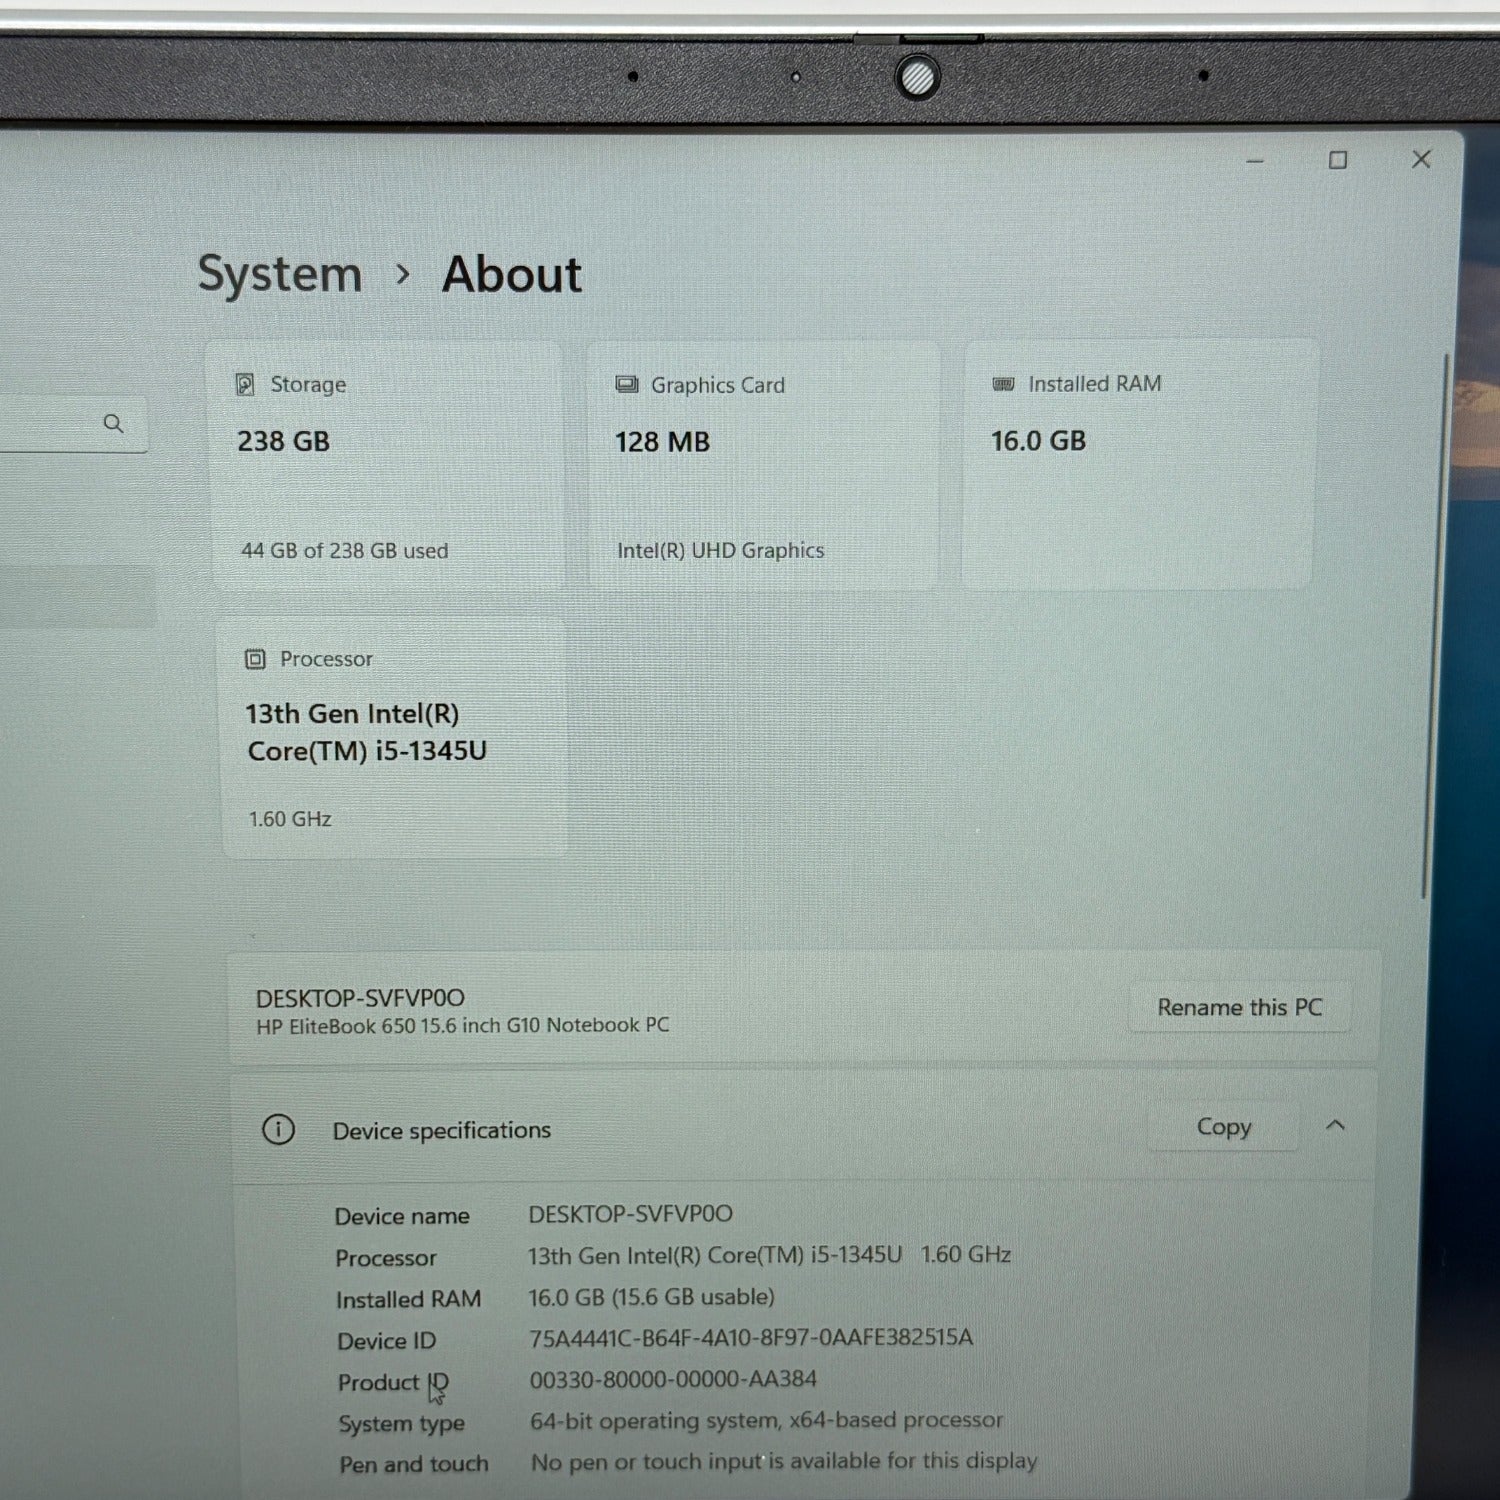This screenshot has width=1500, height=1500.
Task: Open the Processor i5-1345U card
Action: 394,739
